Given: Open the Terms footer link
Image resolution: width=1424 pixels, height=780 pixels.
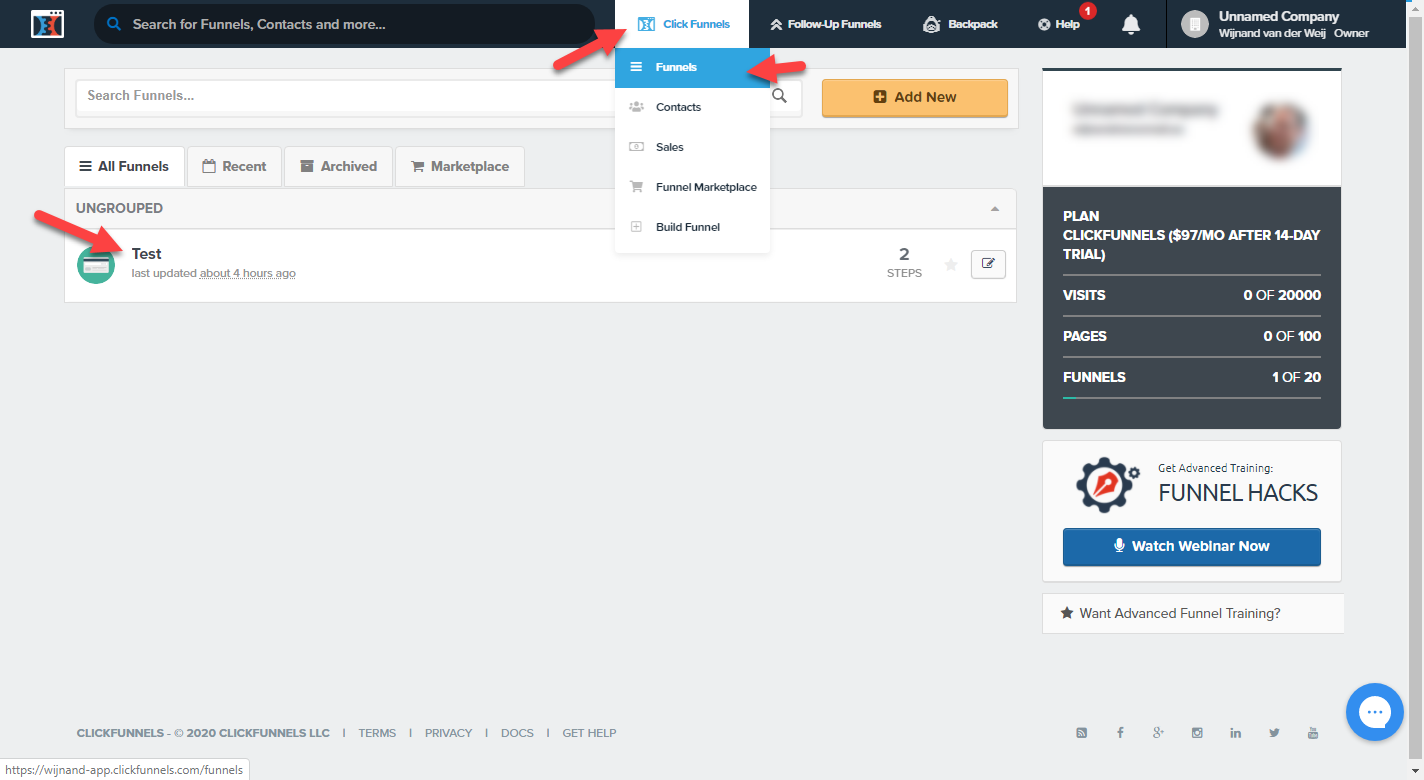Looking at the screenshot, I should 377,733.
